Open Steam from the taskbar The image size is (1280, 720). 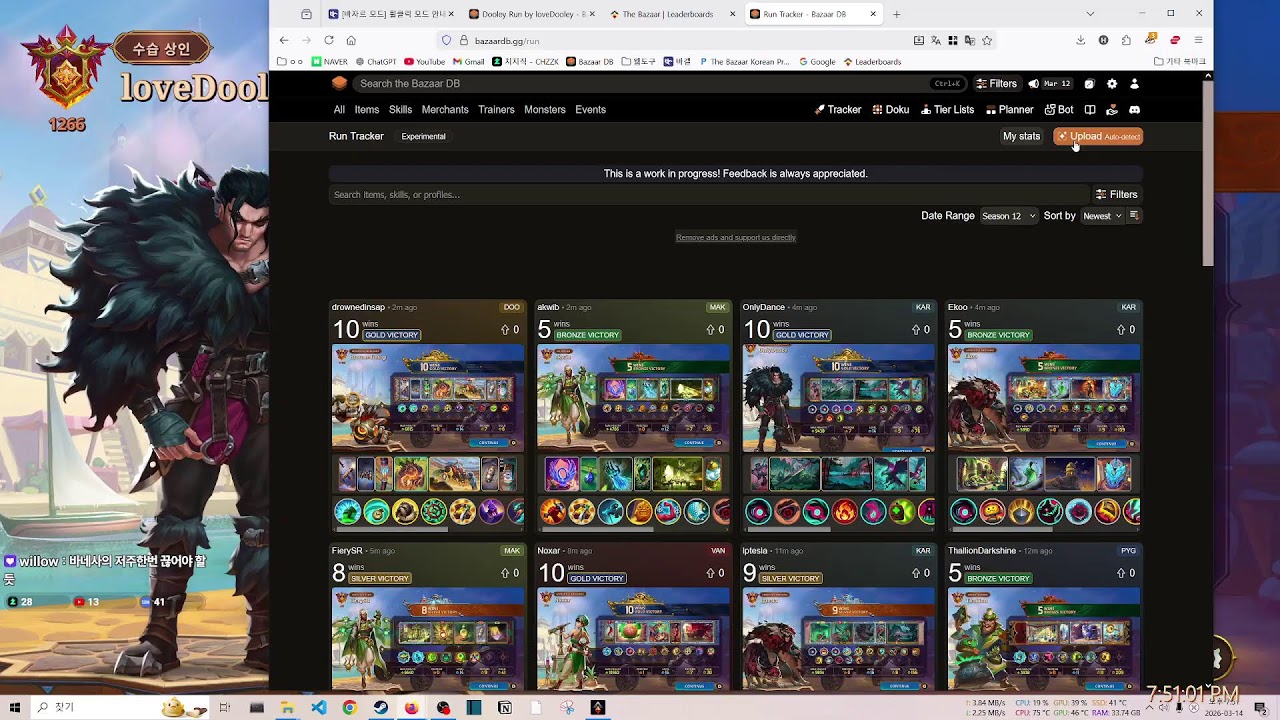[380, 708]
